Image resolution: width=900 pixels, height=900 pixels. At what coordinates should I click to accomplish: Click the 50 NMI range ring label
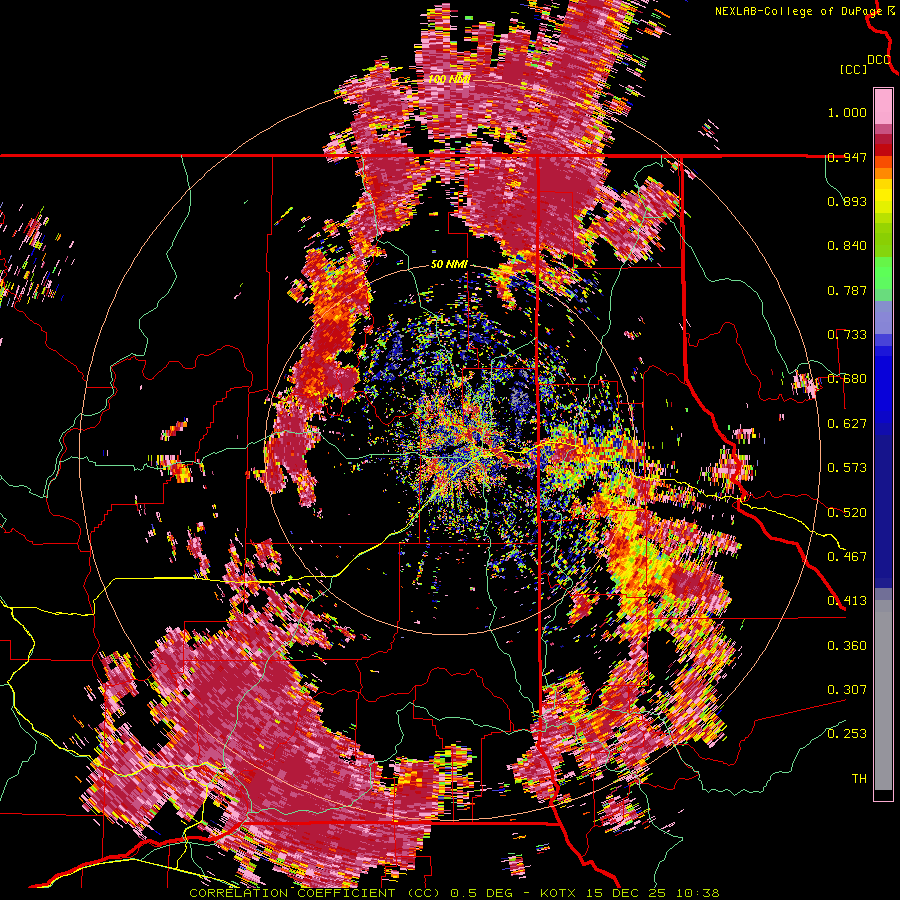point(449,265)
